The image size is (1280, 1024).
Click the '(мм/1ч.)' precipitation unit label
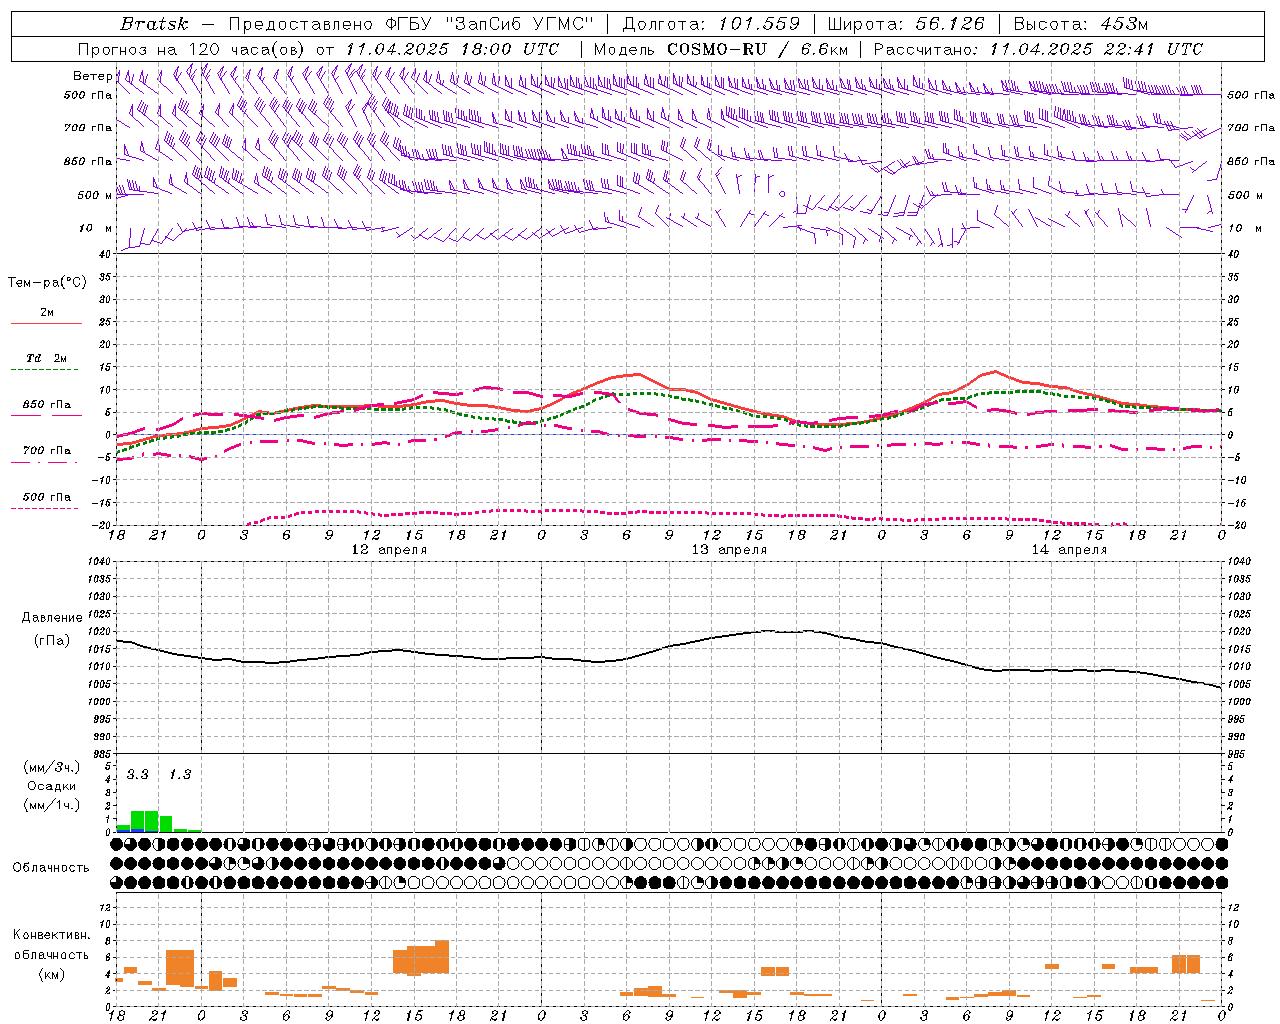pyautogui.click(x=52, y=805)
